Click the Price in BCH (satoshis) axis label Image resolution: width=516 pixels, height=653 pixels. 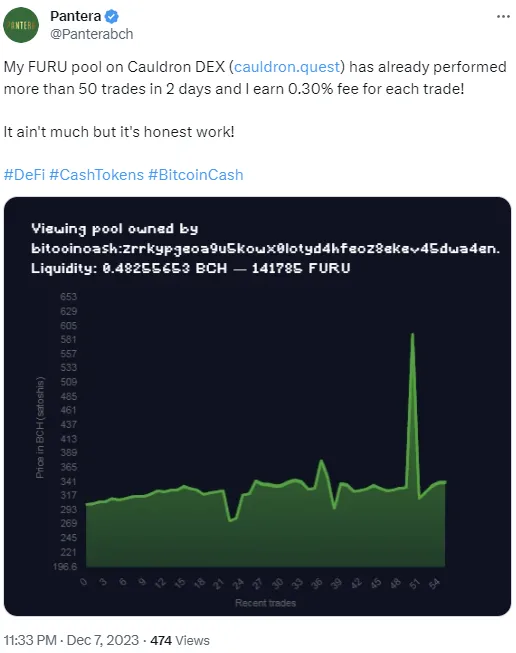40,428
